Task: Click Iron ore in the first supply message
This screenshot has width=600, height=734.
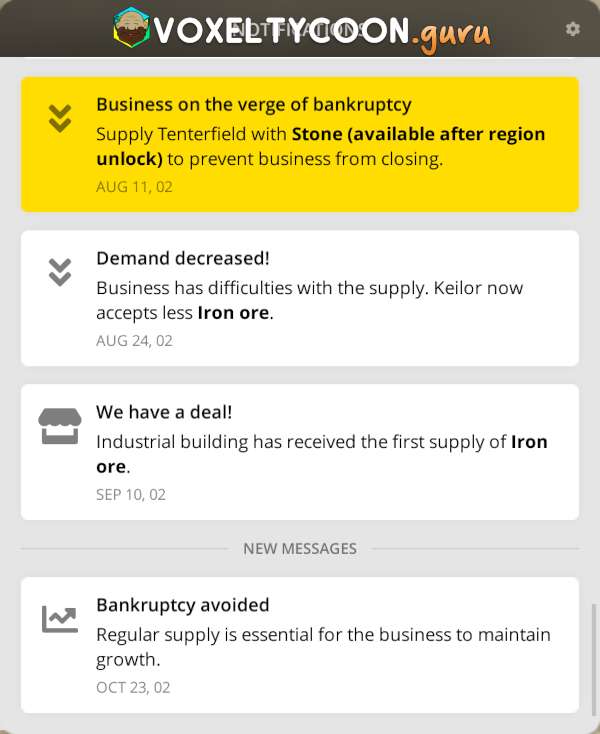Action: click(529, 442)
